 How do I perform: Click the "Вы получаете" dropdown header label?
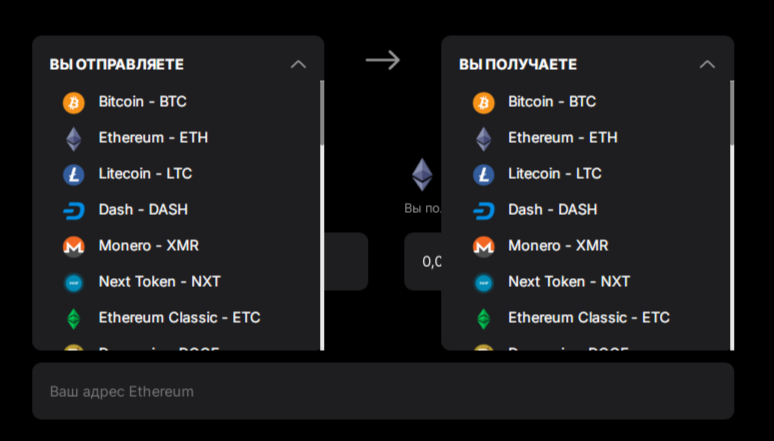(518, 64)
